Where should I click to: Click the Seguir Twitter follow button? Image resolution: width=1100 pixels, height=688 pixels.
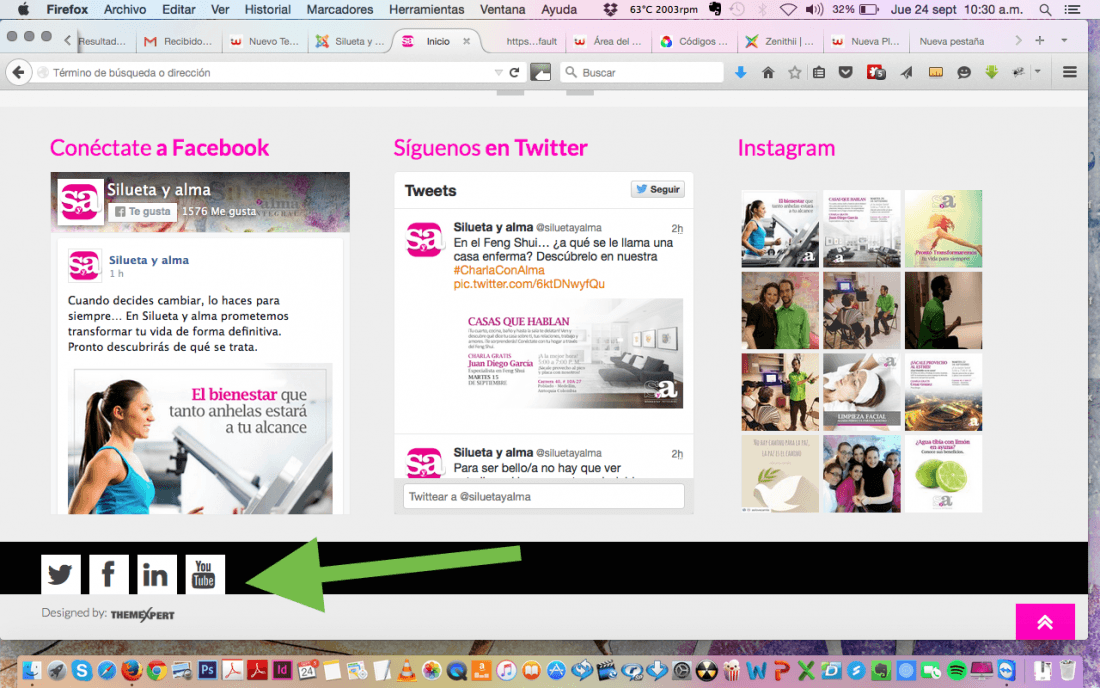pyautogui.click(x=658, y=189)
